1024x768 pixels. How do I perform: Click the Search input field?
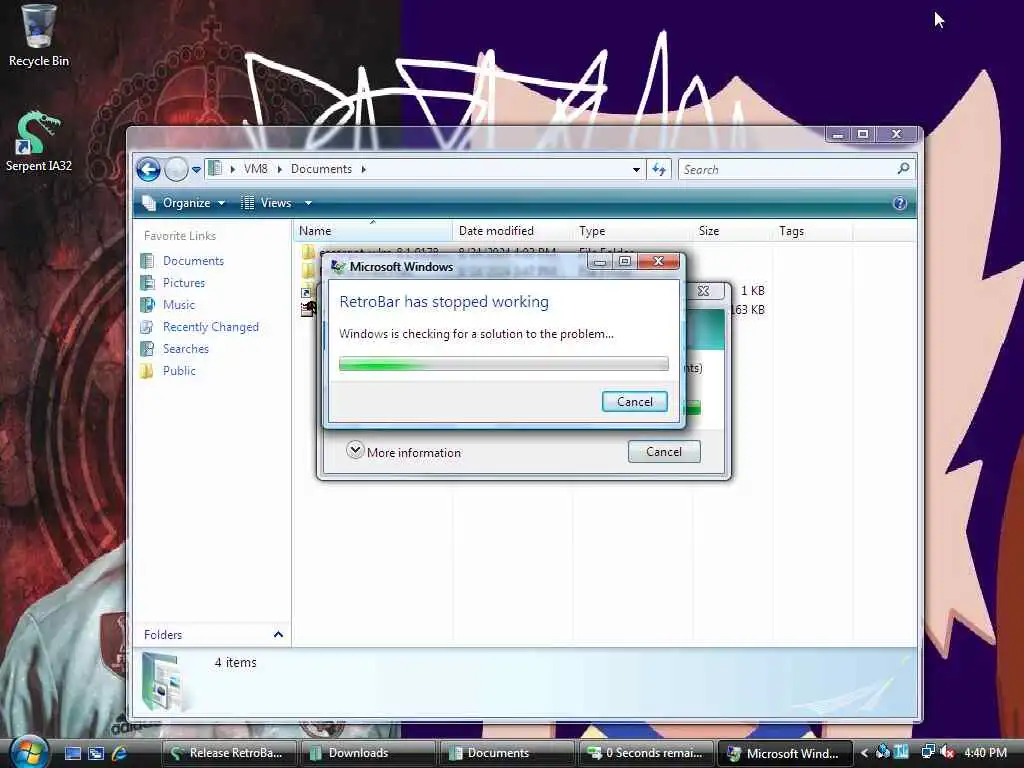point(787,170)
